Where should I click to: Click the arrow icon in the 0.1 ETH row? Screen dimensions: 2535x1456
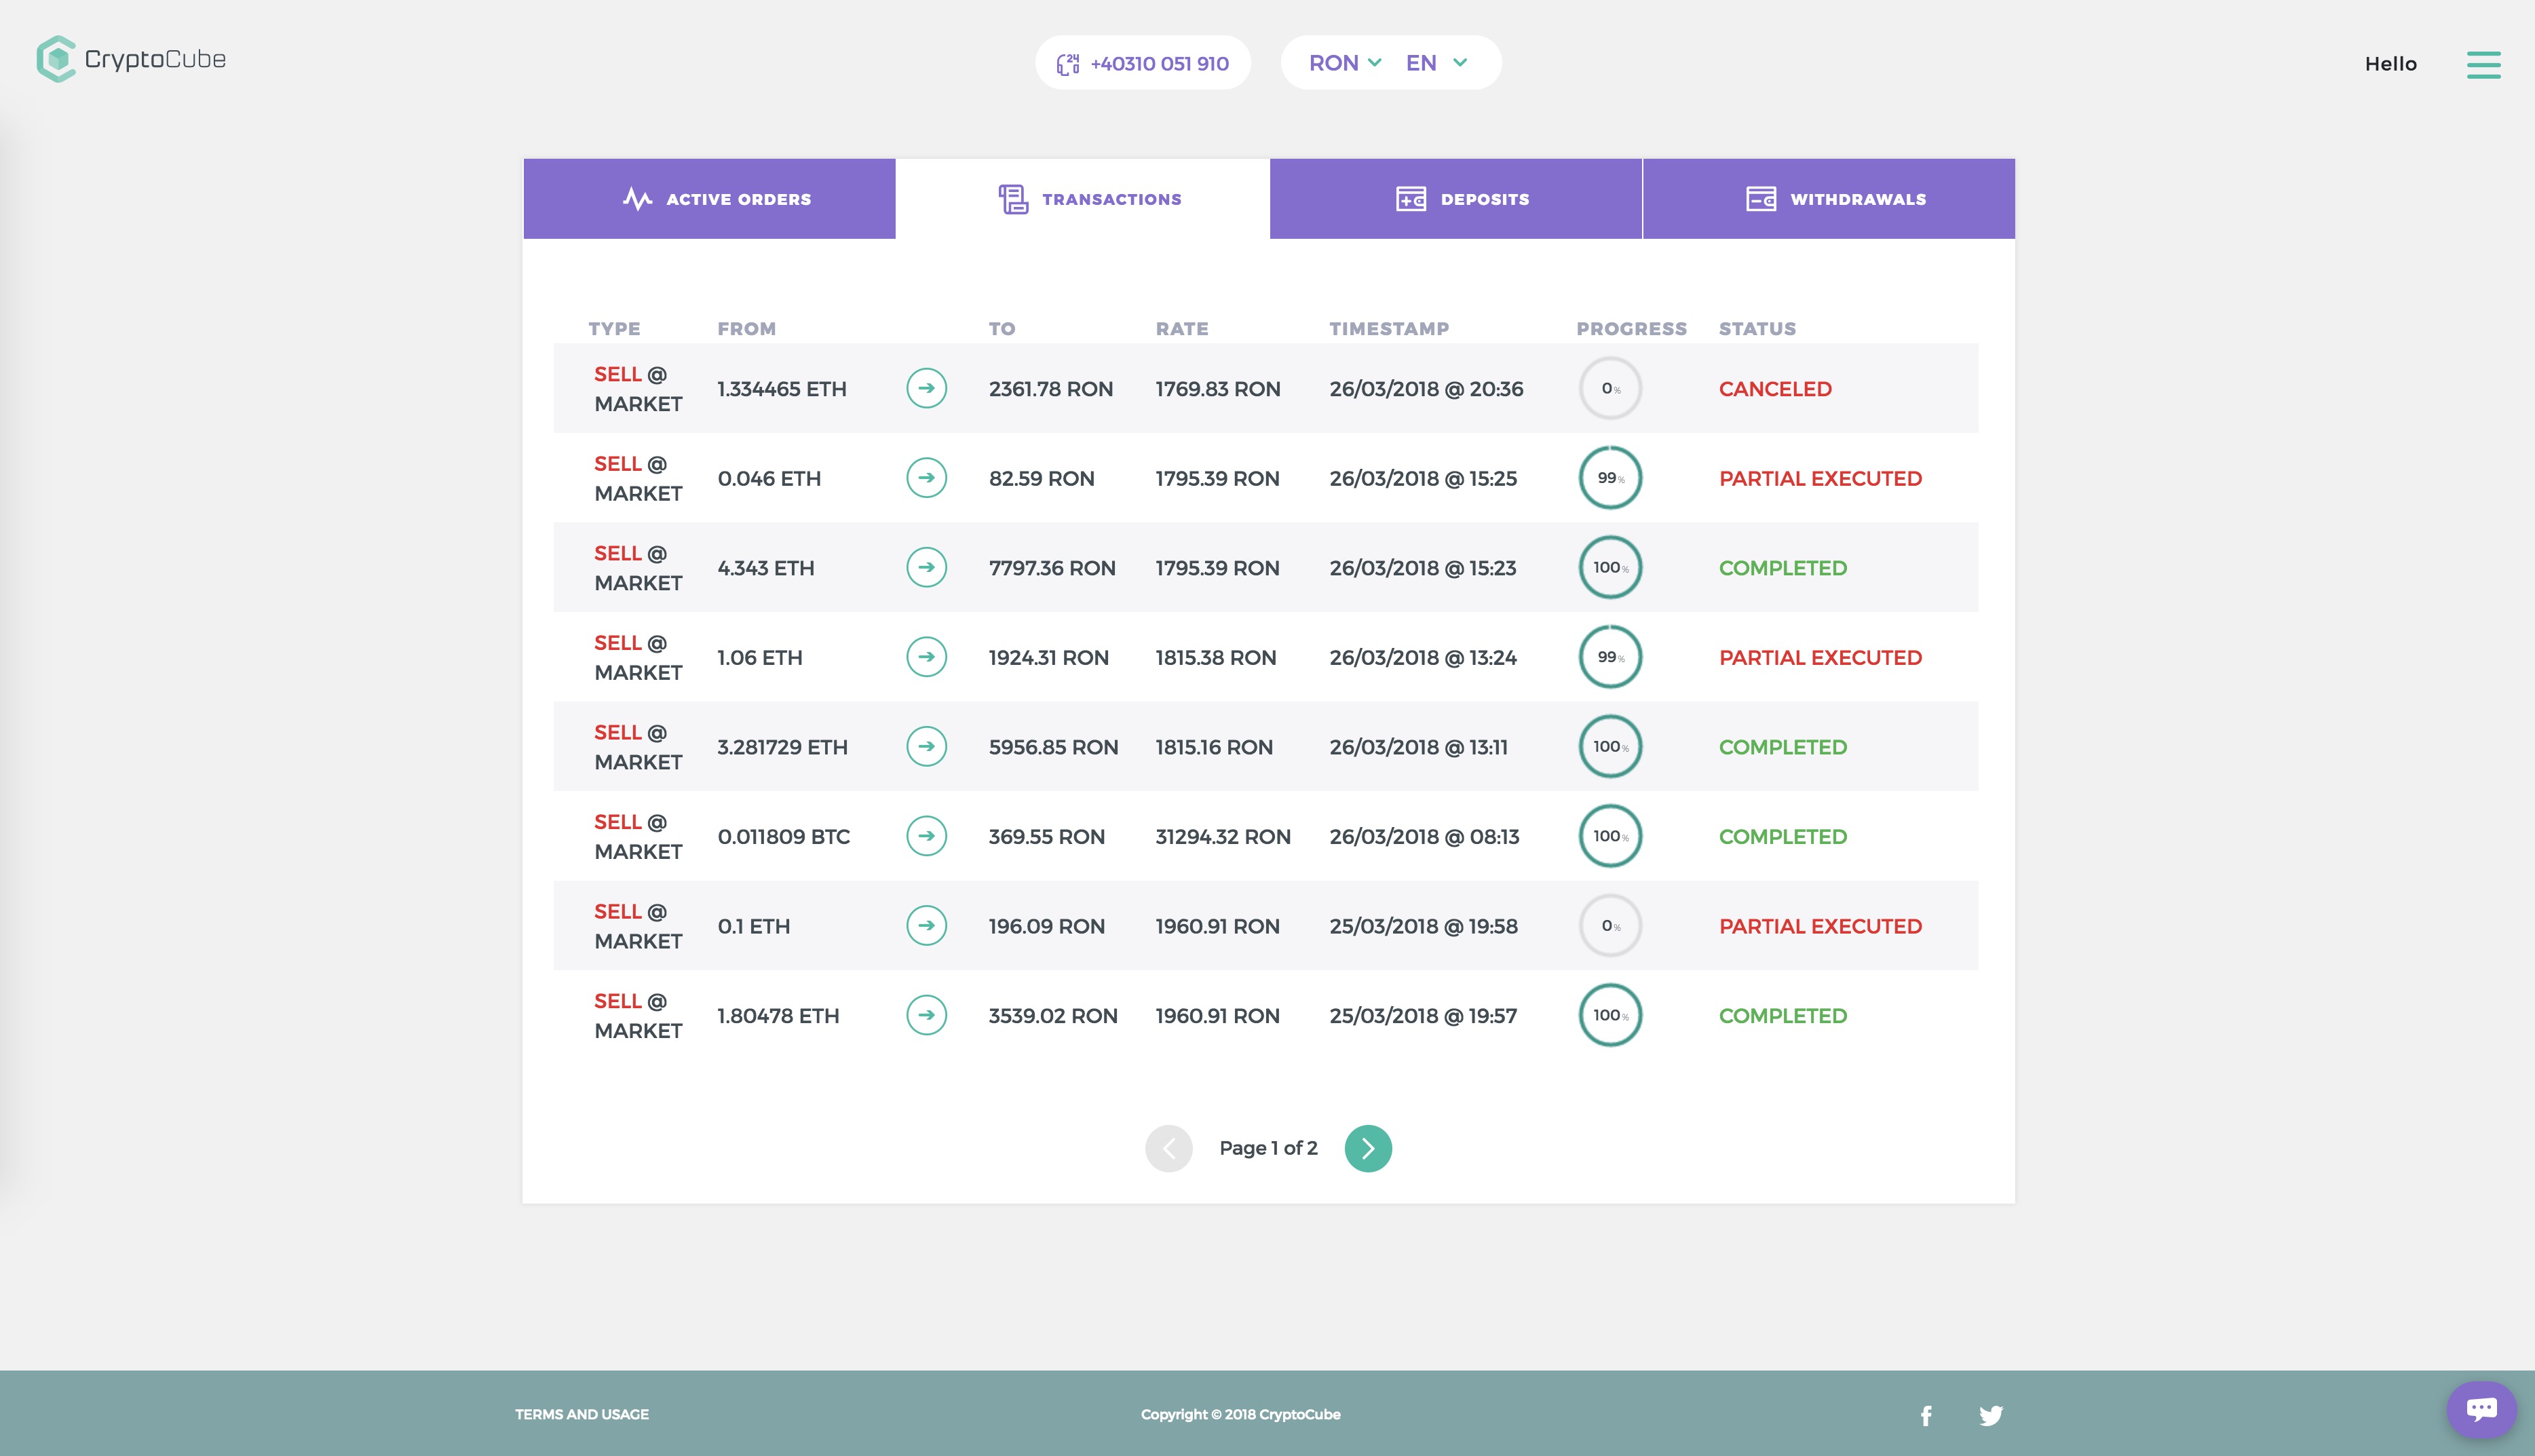point(926,925)
